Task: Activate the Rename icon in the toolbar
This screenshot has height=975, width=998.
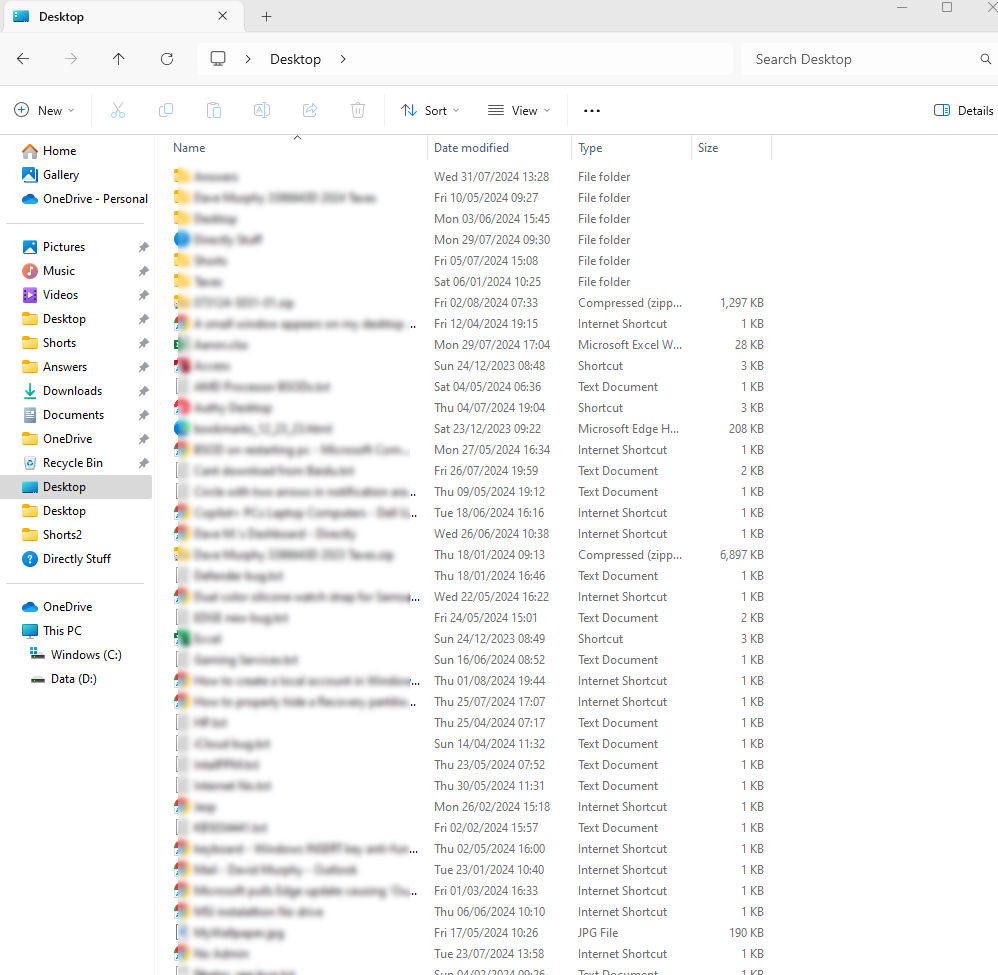Action: click(x=262, y=110)
